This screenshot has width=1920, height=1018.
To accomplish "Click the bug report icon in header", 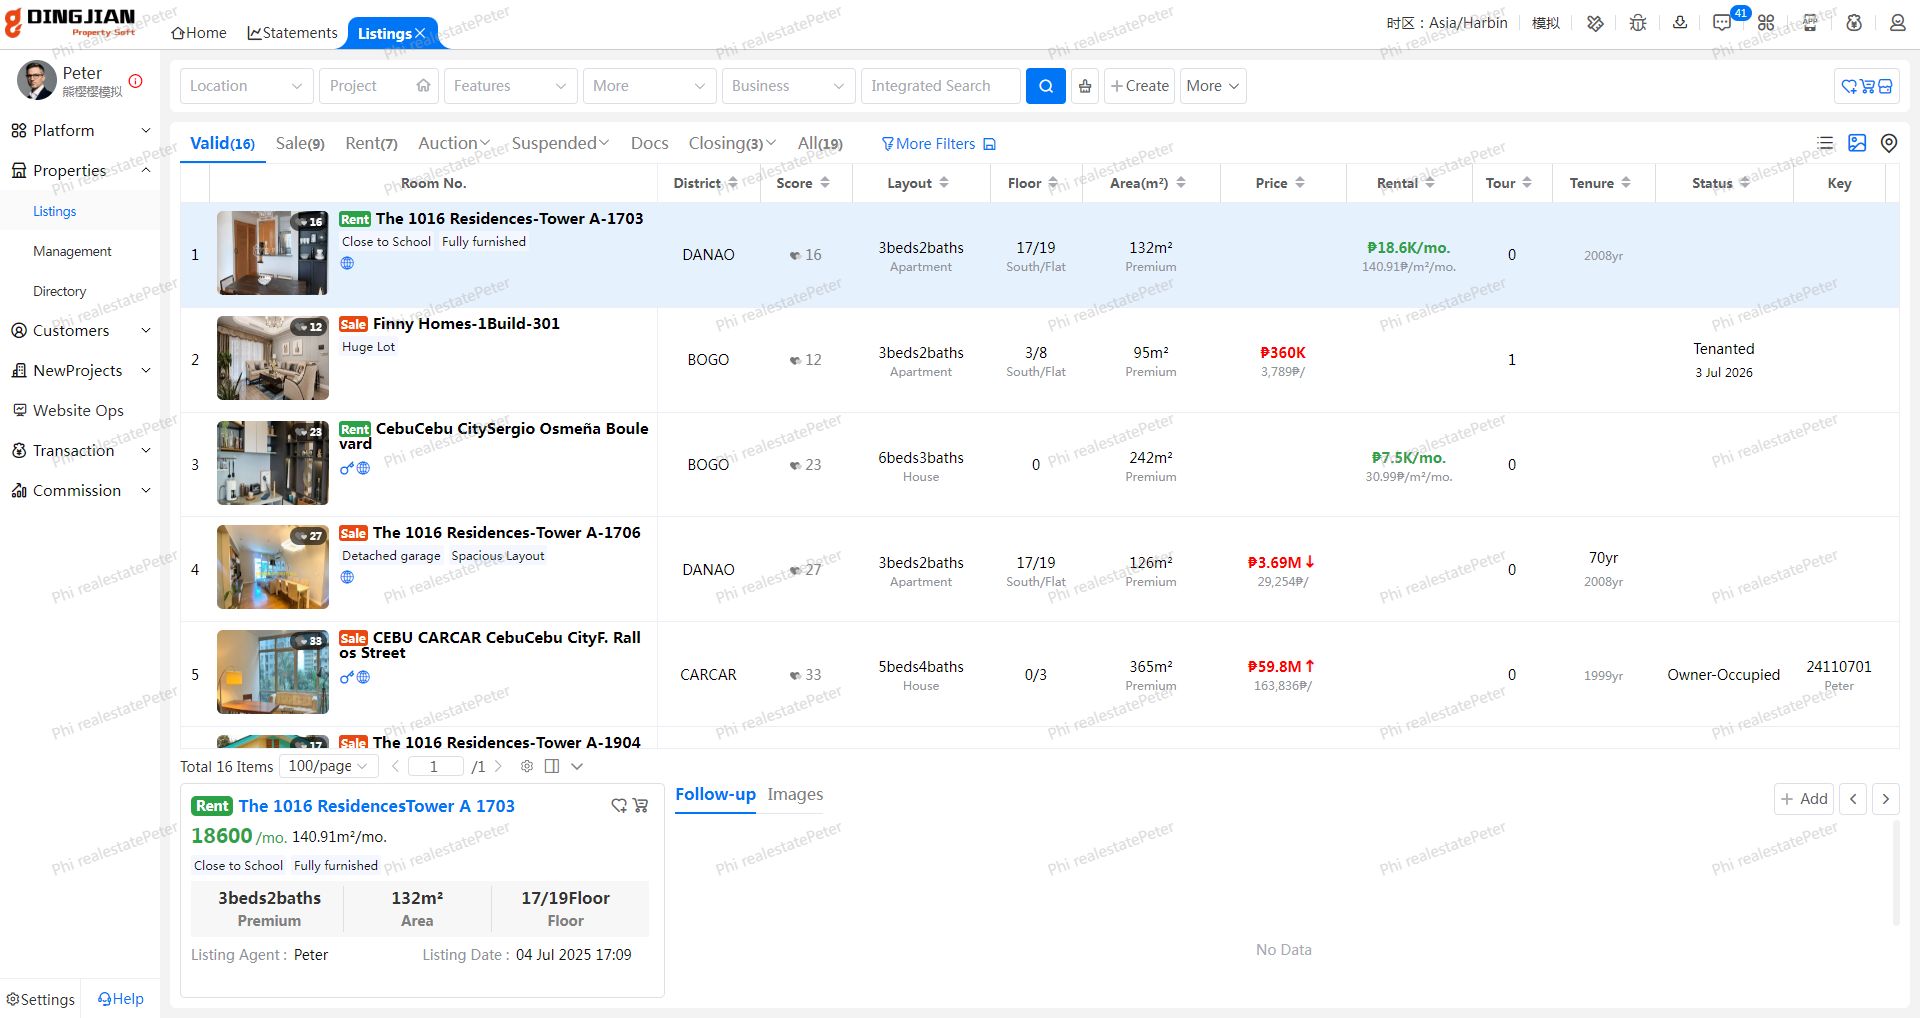I will coord(1637,23).
